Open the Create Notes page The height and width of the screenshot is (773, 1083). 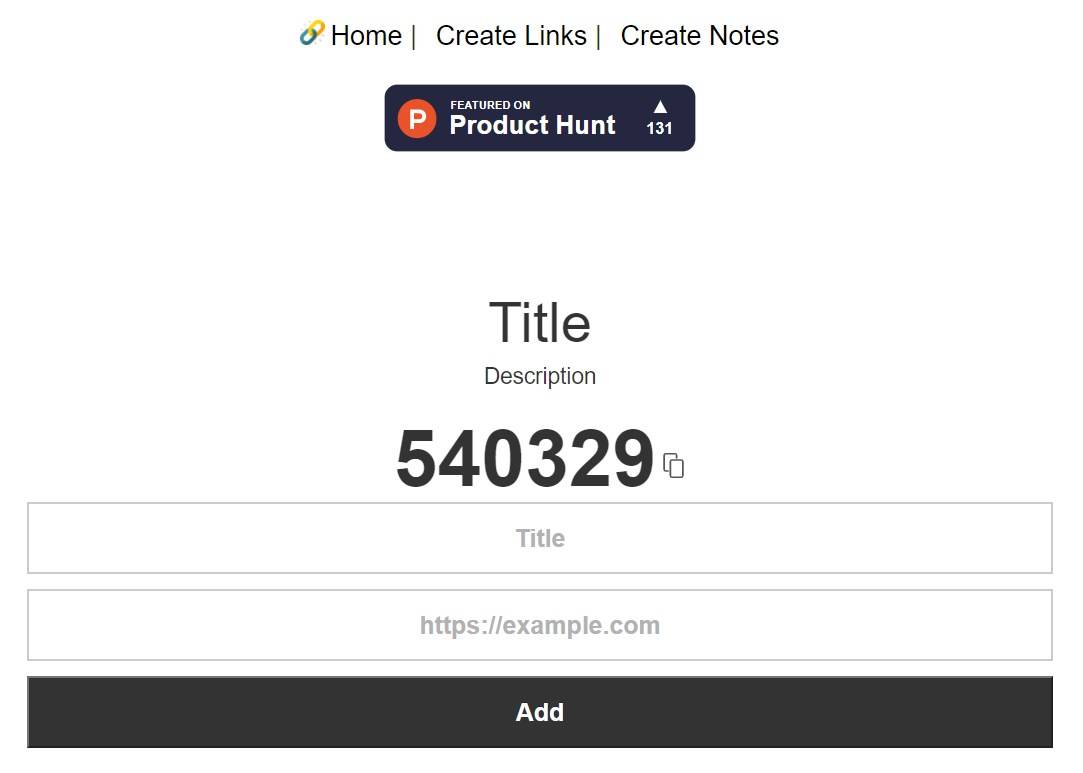[699, 36]
